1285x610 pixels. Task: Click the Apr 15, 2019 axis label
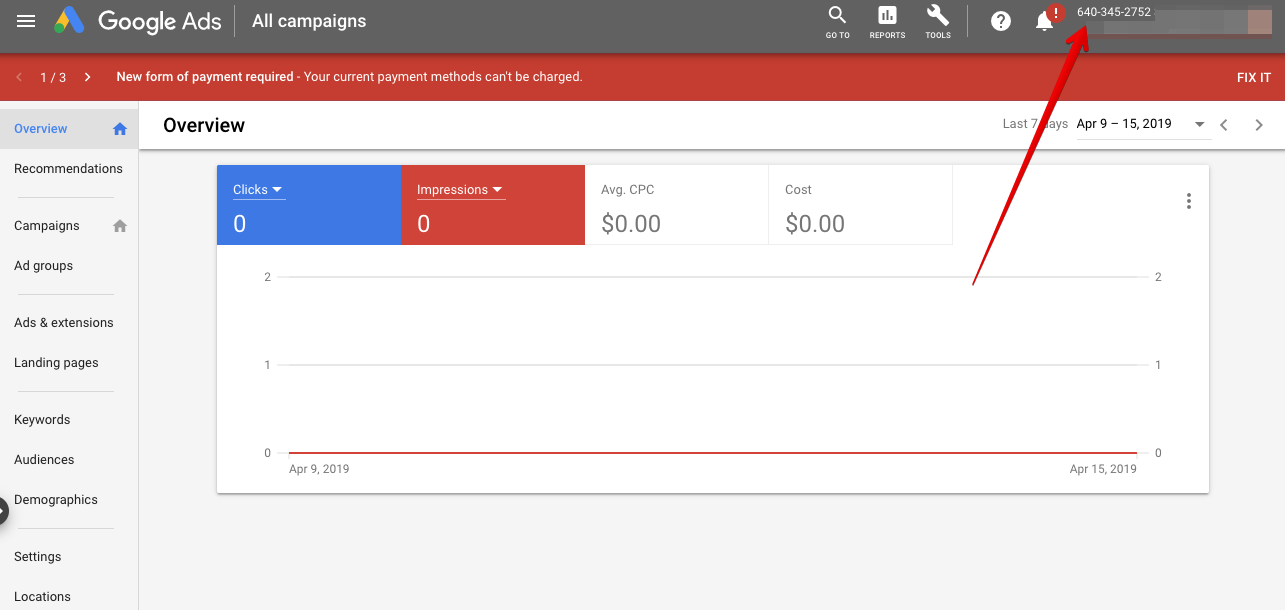click(1103, 469)
